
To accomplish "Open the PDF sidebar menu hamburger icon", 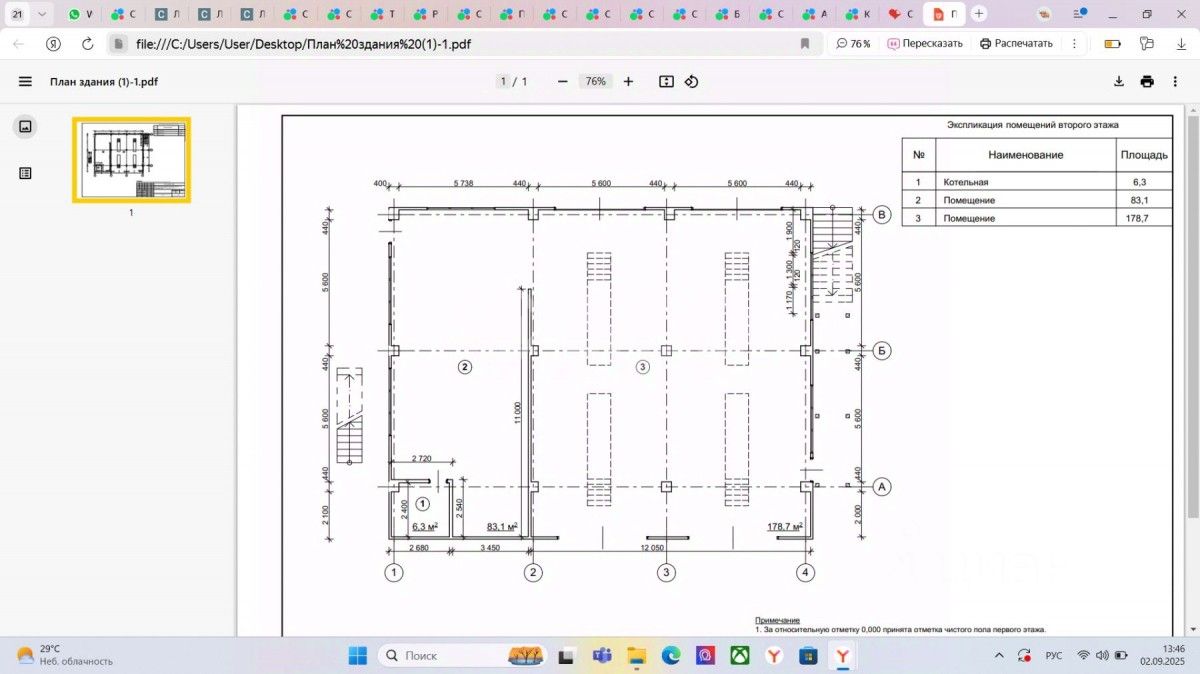I will (x=25, y=82).
